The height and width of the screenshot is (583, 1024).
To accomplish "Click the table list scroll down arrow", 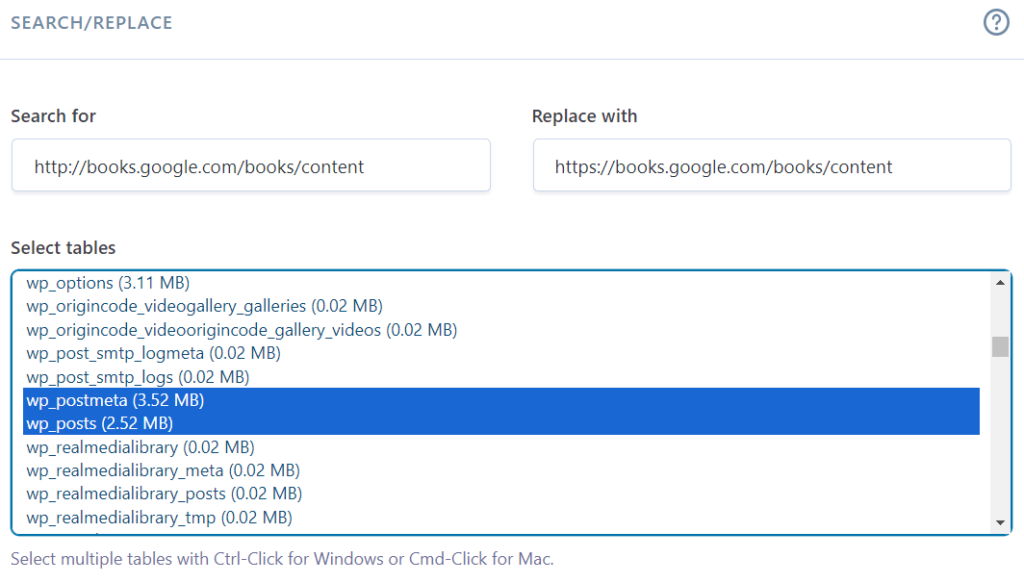I will [x=999, y=523].
